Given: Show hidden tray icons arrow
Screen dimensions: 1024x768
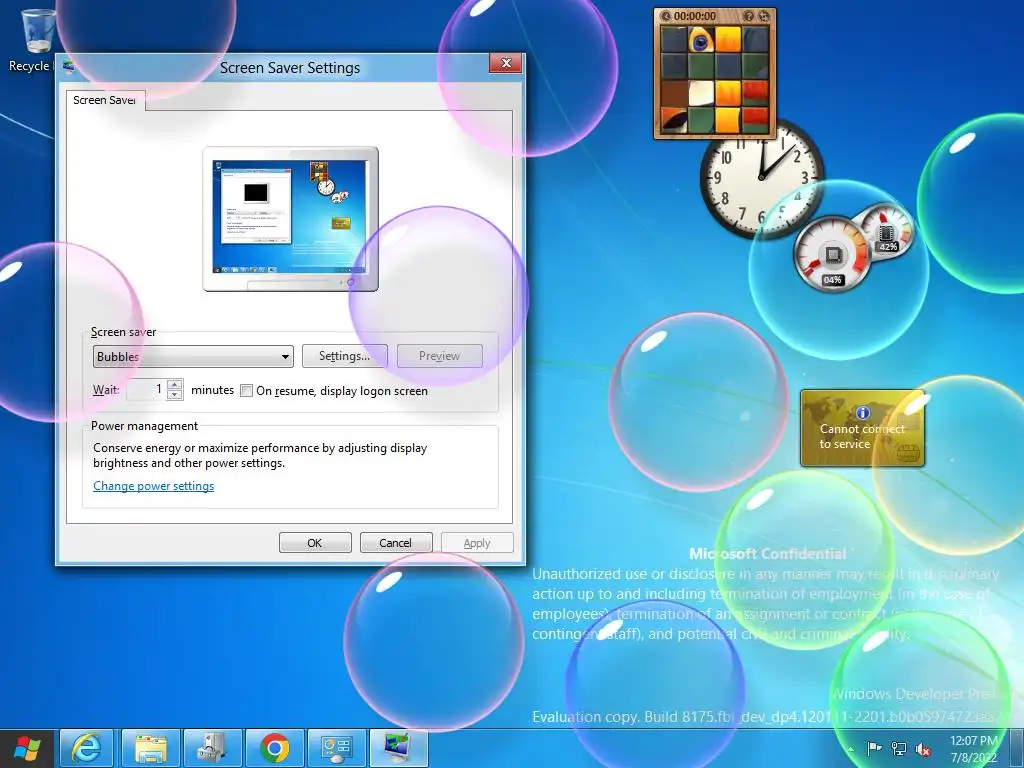Looking at the screenshot, I should (x=850, y=749).
